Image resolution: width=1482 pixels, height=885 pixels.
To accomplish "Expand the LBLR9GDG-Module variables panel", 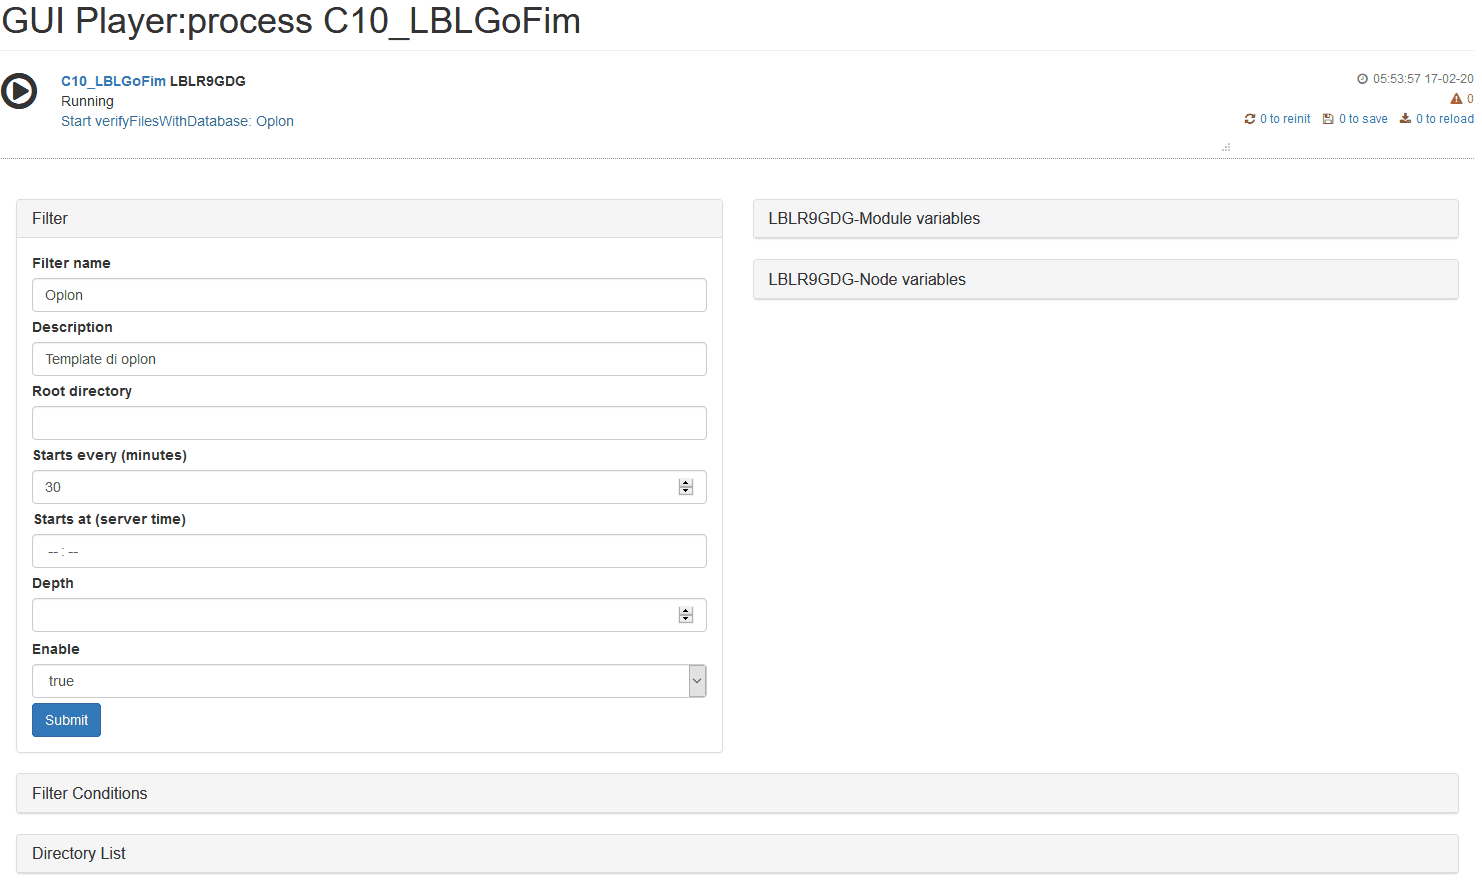I will click(1105, 219).
